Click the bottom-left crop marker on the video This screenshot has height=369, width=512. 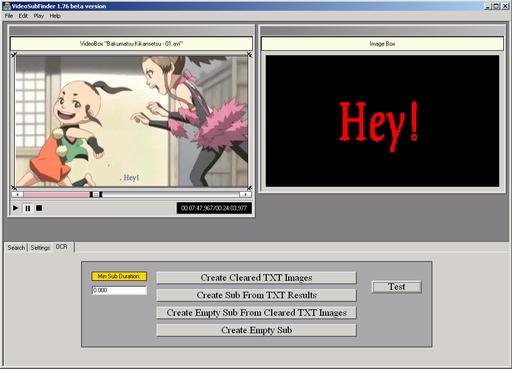14,188
